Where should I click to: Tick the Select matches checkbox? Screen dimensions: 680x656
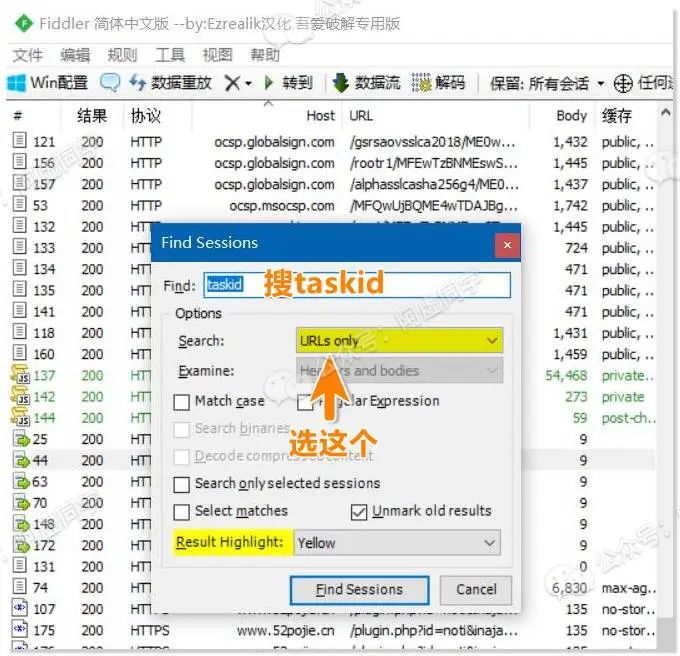point(181,512)
